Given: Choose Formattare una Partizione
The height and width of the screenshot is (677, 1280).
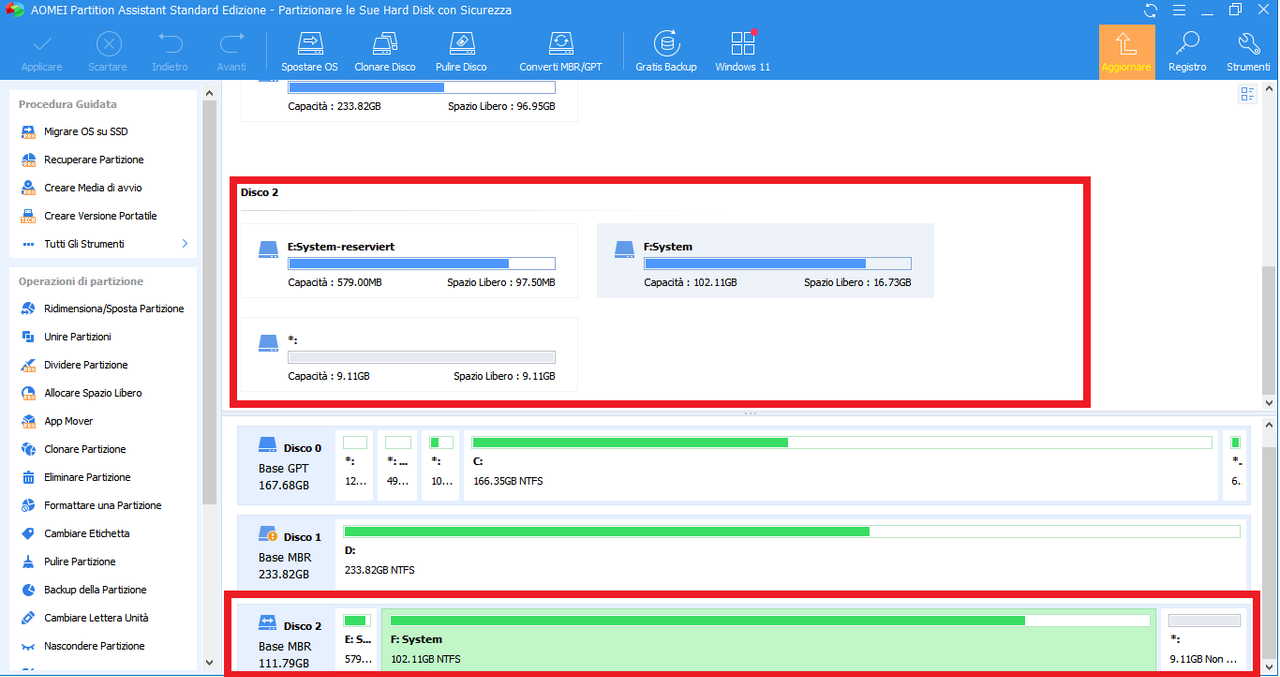Looking at the screenshot, I should pyautogui.click(x=102, y=504).
